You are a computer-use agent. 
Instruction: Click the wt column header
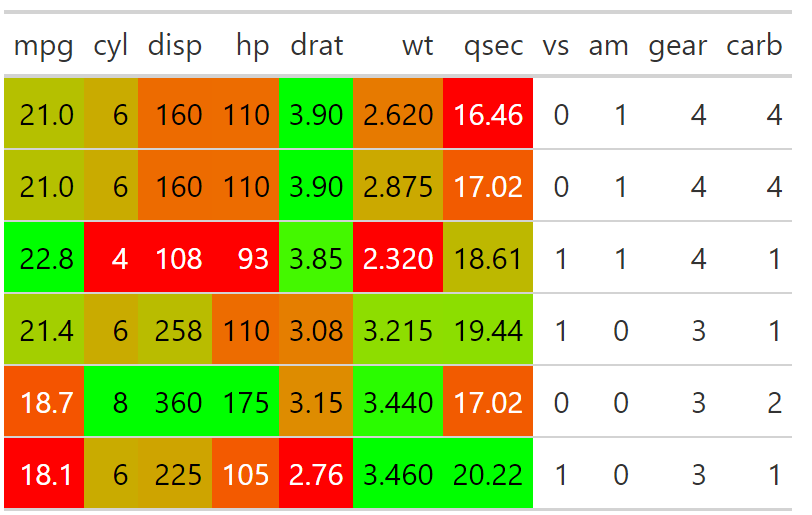tap(398, 45)
